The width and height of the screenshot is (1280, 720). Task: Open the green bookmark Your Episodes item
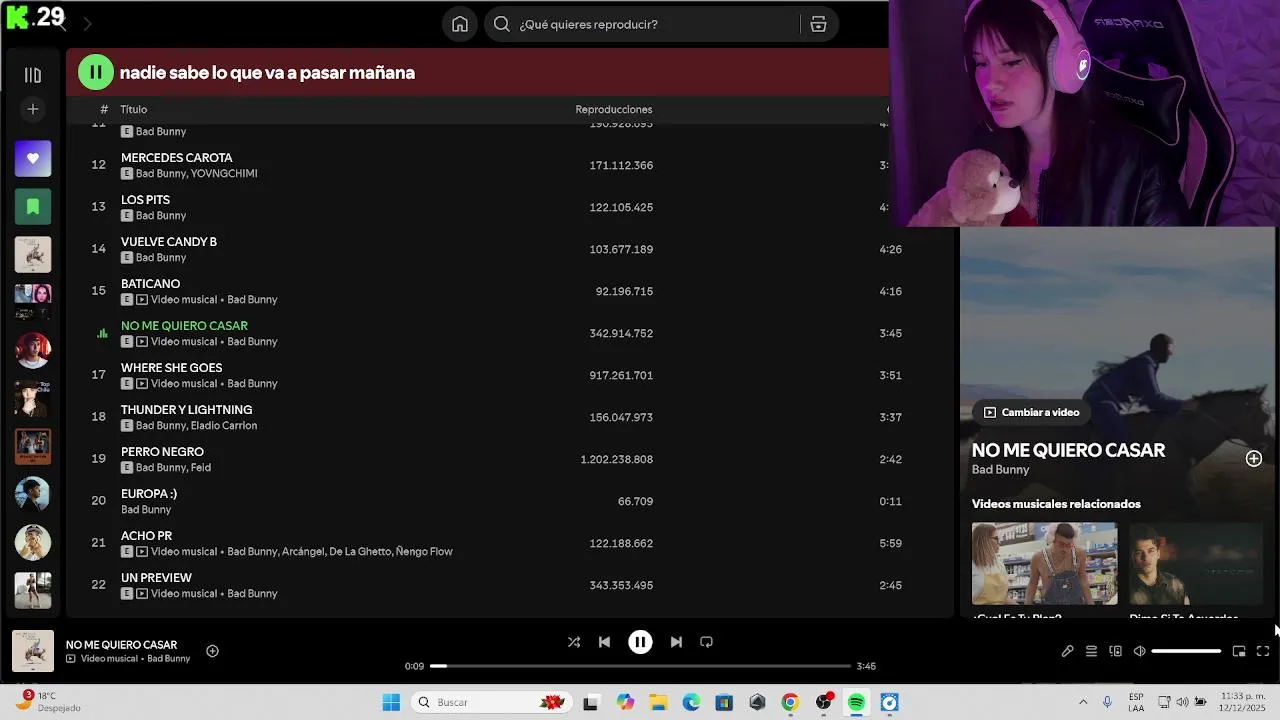click(33, 207)
